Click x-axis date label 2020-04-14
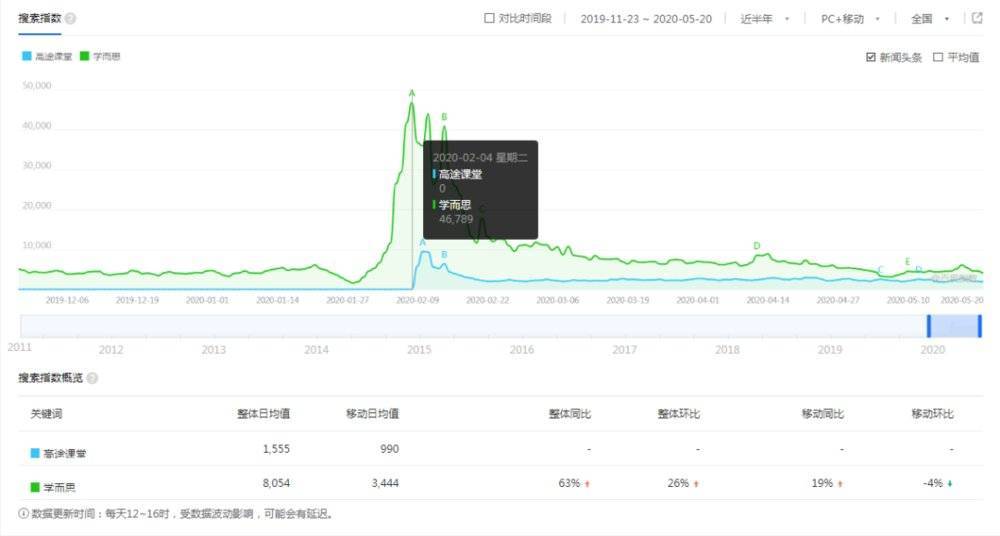 [x=768, y=300]
